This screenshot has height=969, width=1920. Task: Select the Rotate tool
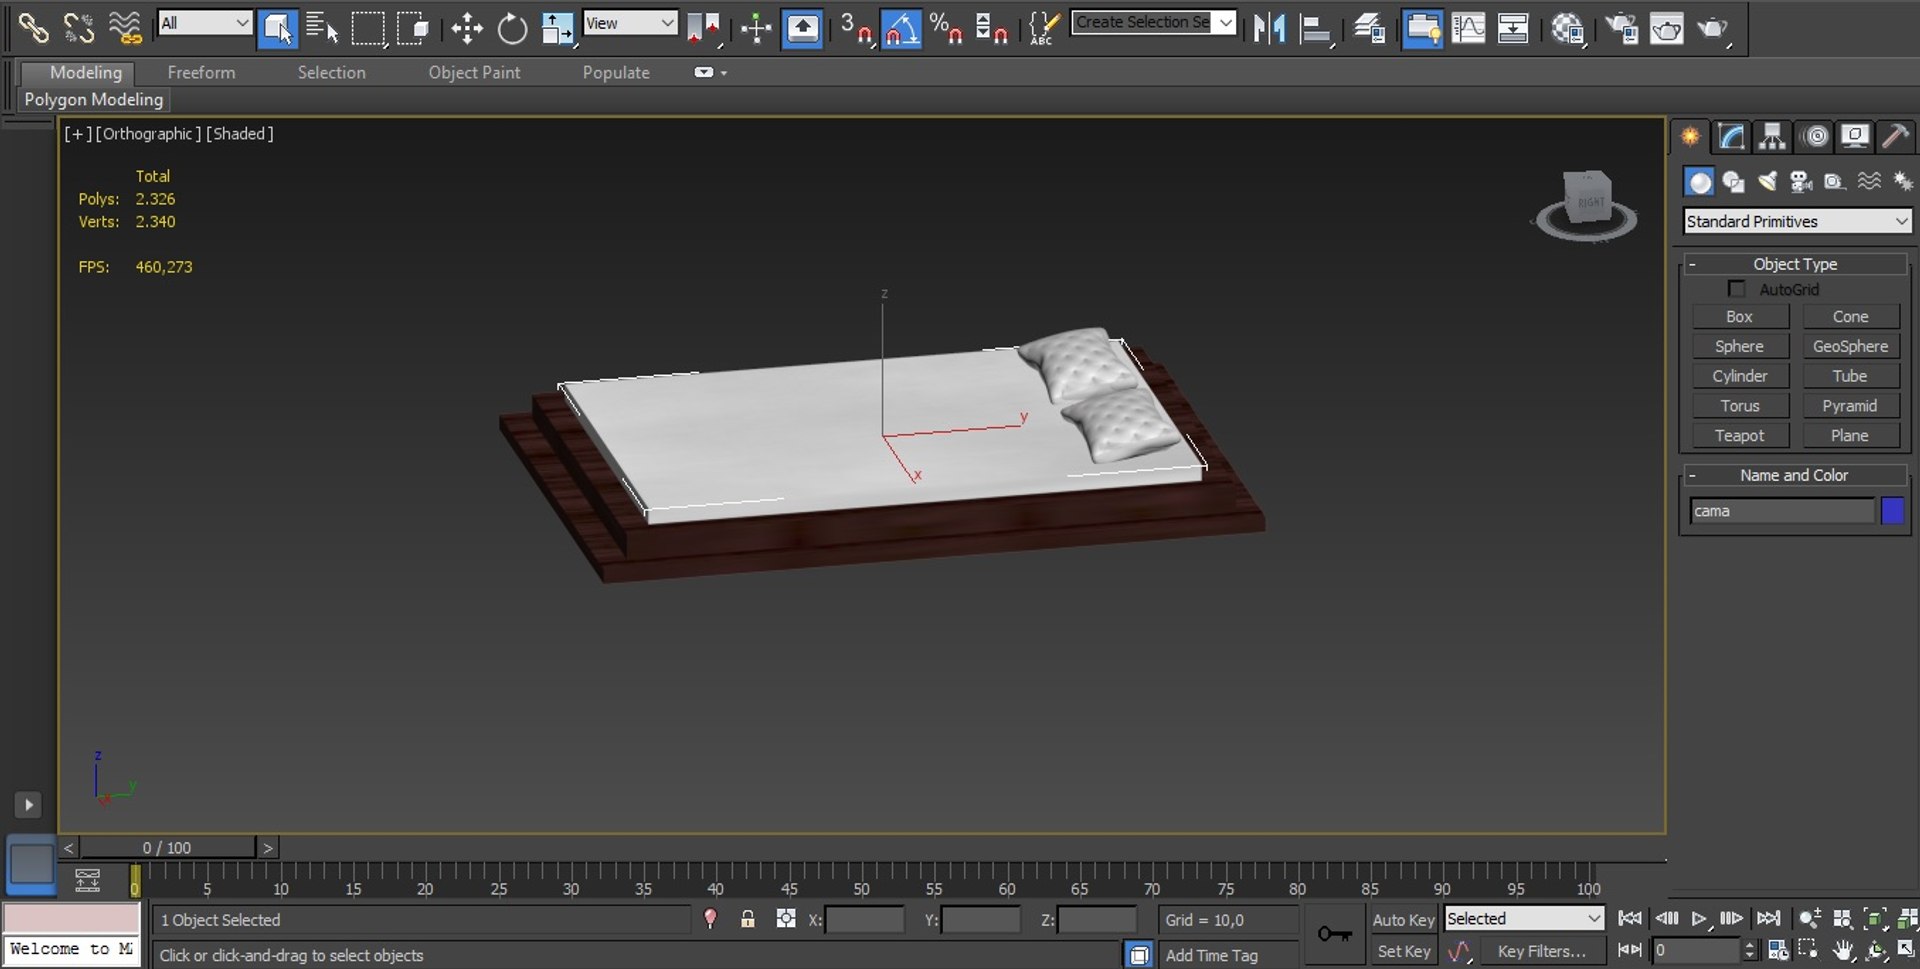click(x=512, y=28)
